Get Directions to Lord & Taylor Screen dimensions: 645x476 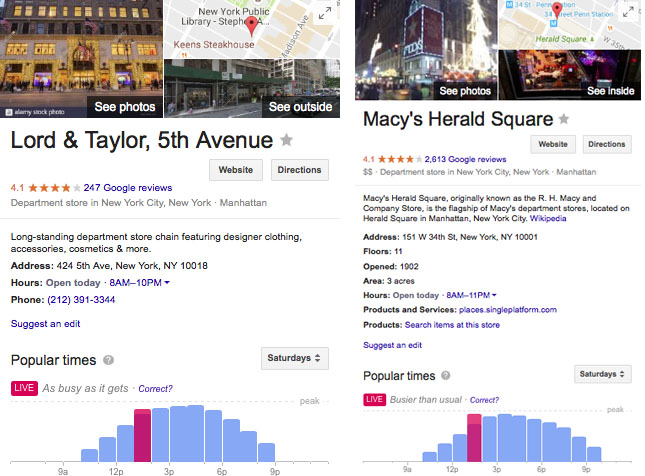[x=299, y=170]
